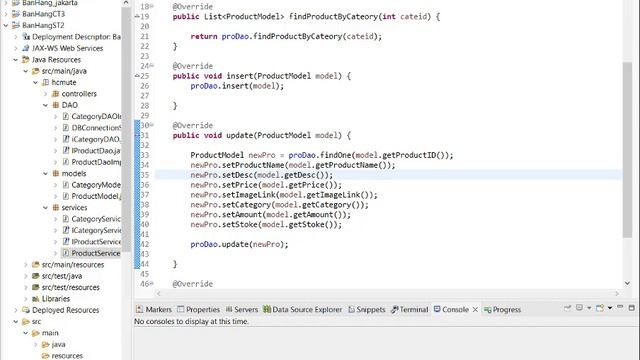Select the ICategoryService file
The image size is (640, 360).
tap(91, 231)
